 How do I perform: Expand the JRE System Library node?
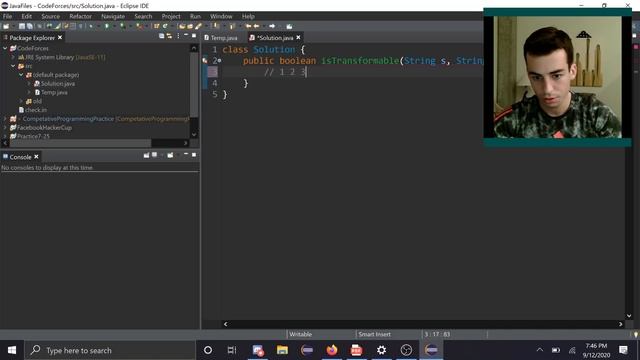(13, 57)
